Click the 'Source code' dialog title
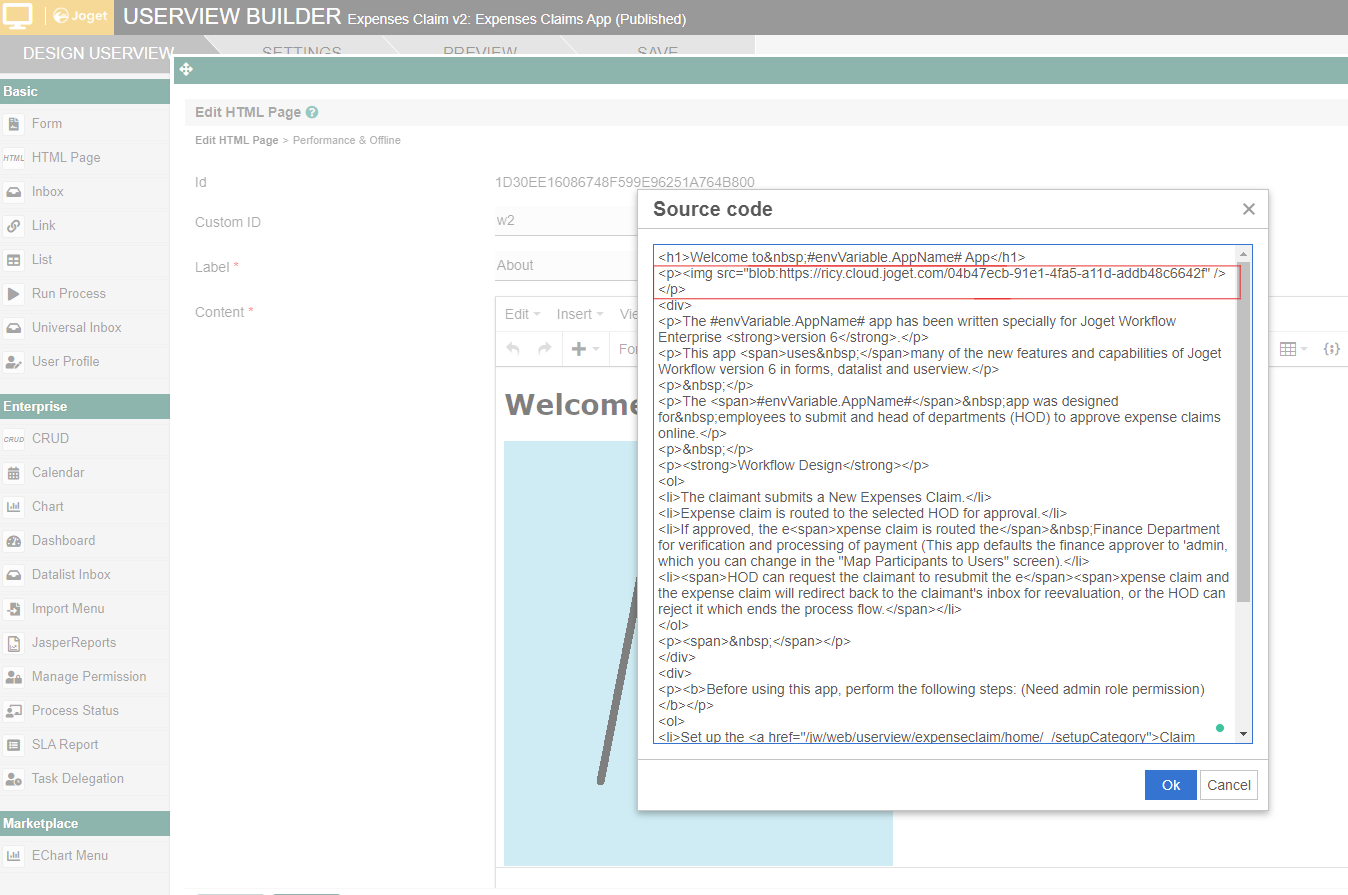 (713, 209)
